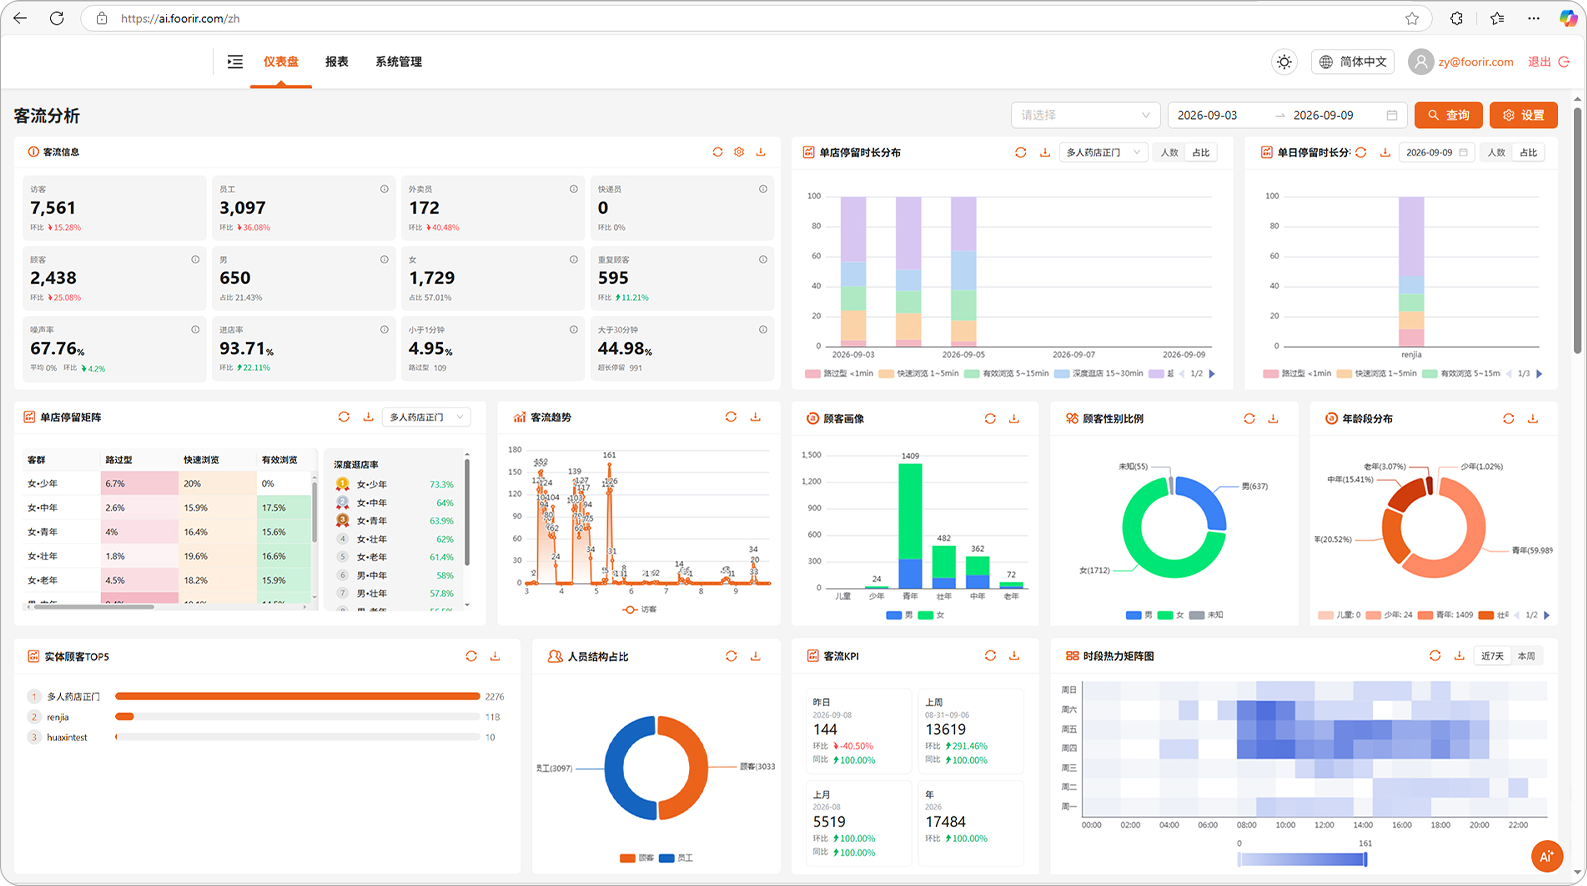Download the 年龄段分布 chart
1587x886 pixels.
pos(1532,418)
